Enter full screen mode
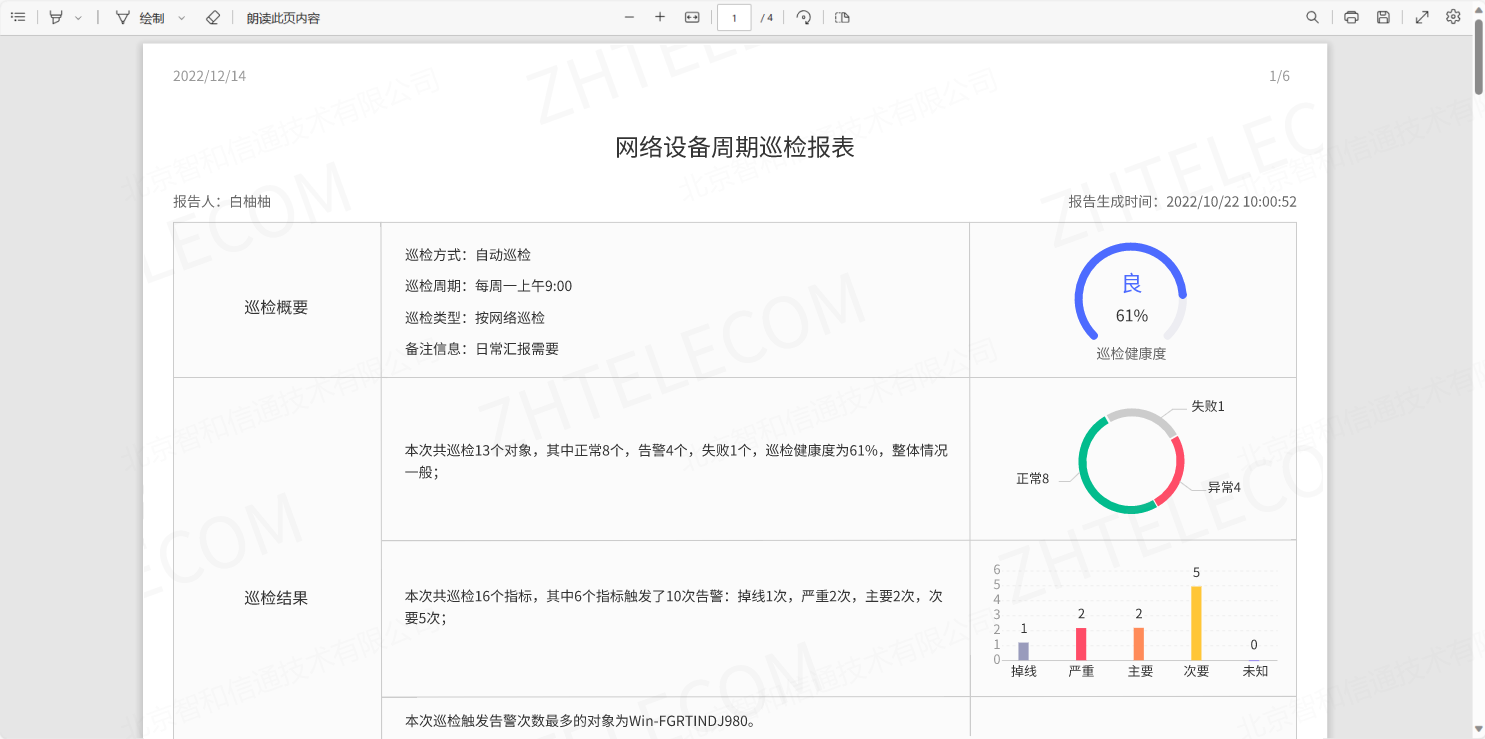The image size is (1485, 739). (1422, 17)
